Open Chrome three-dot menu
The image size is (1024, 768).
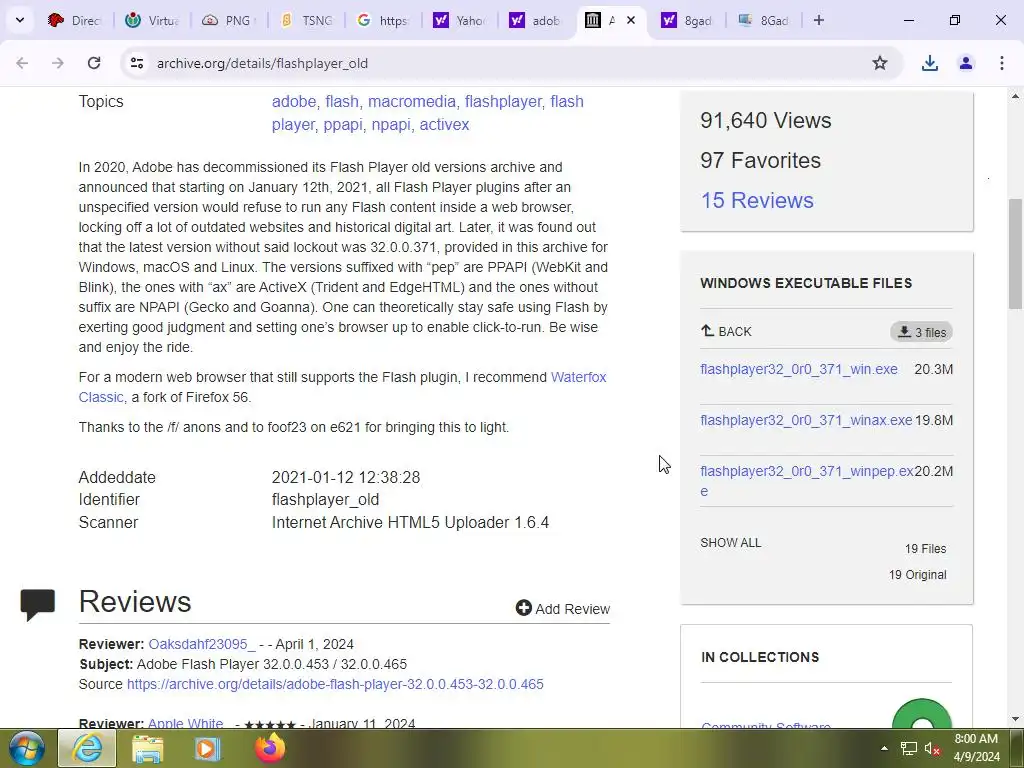coord(1002,63)
